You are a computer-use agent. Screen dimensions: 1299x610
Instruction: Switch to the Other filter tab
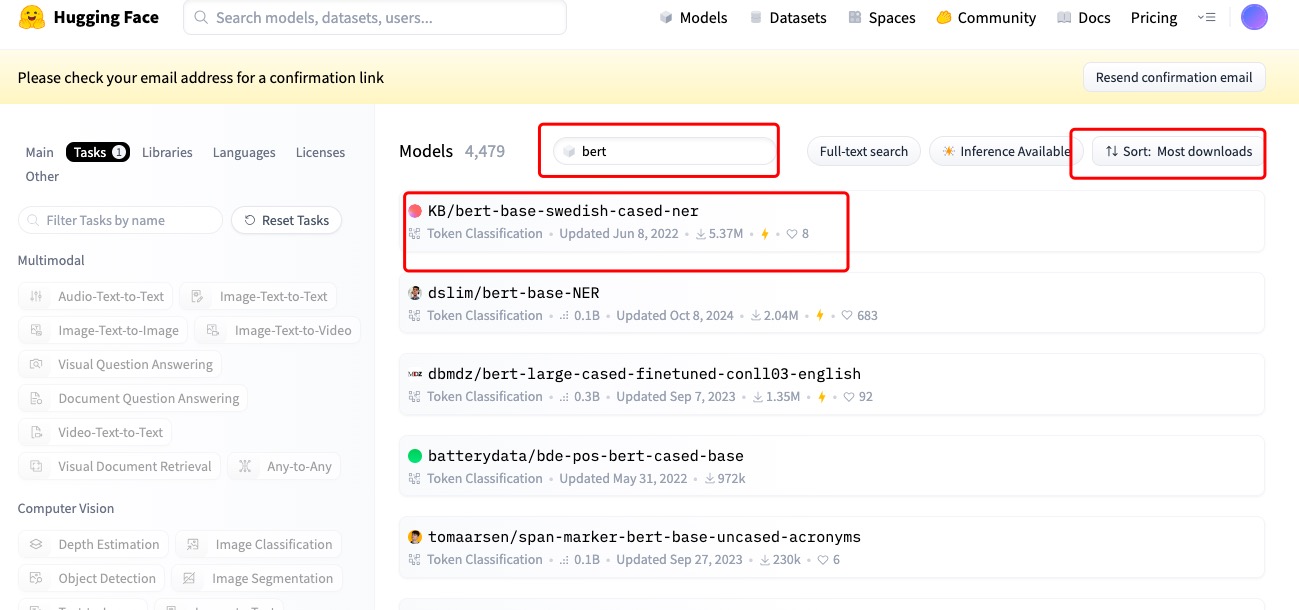click(42, 176)
